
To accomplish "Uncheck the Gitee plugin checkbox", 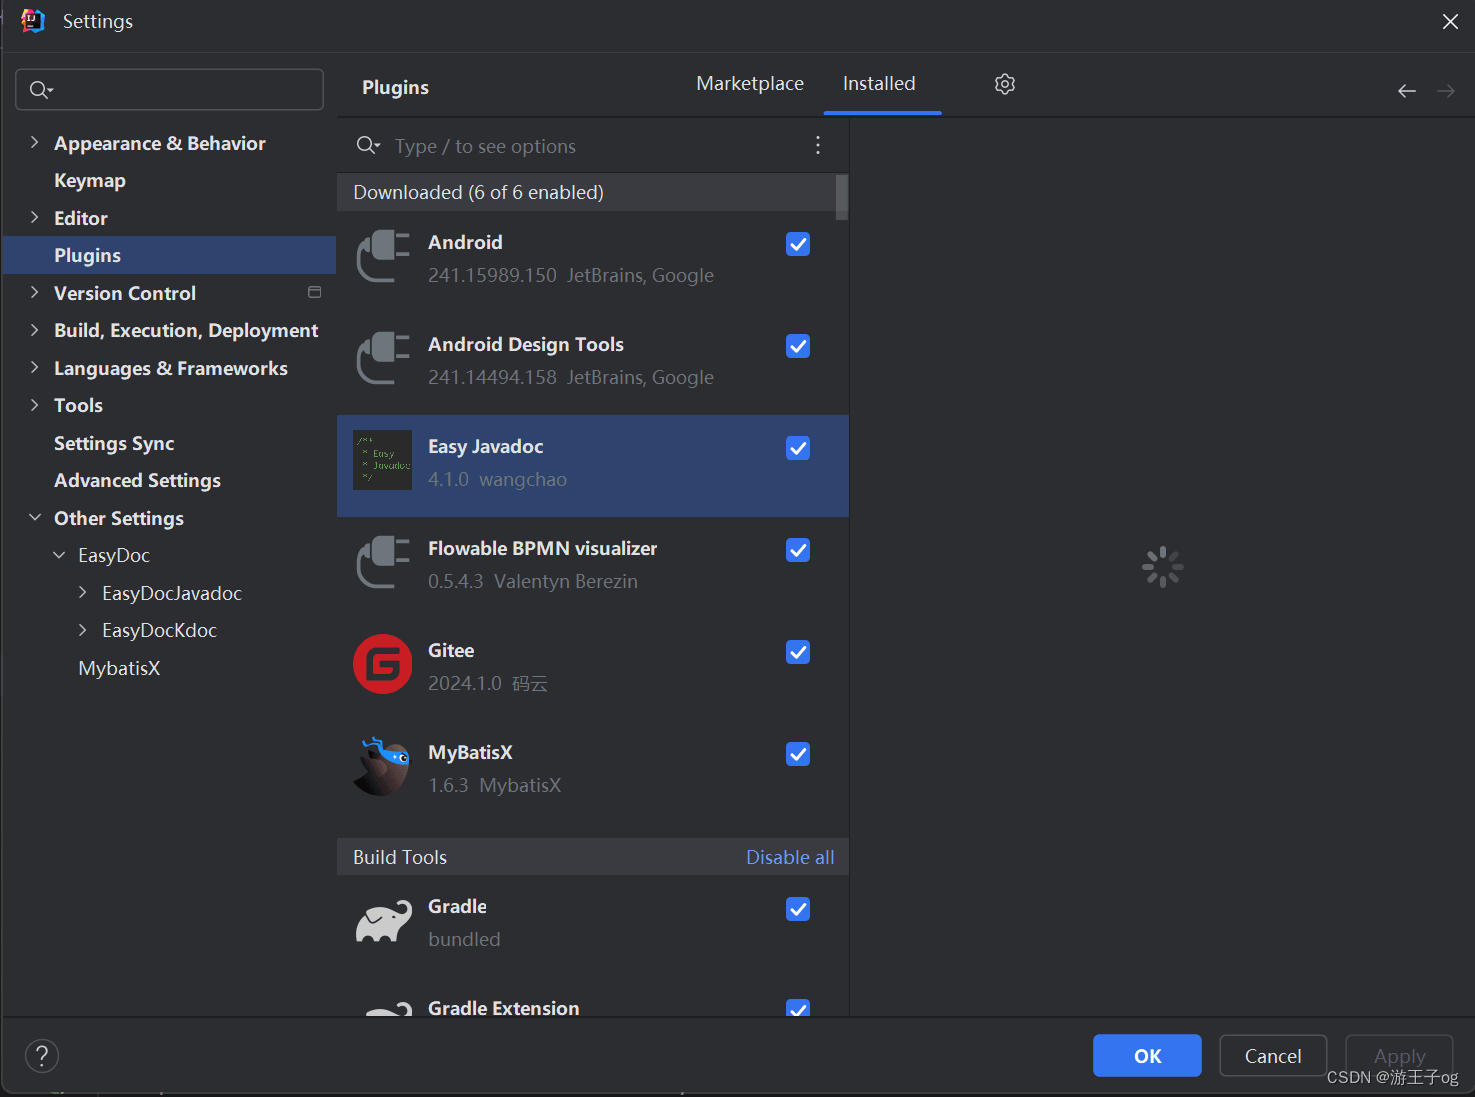I will click(798, 652).
